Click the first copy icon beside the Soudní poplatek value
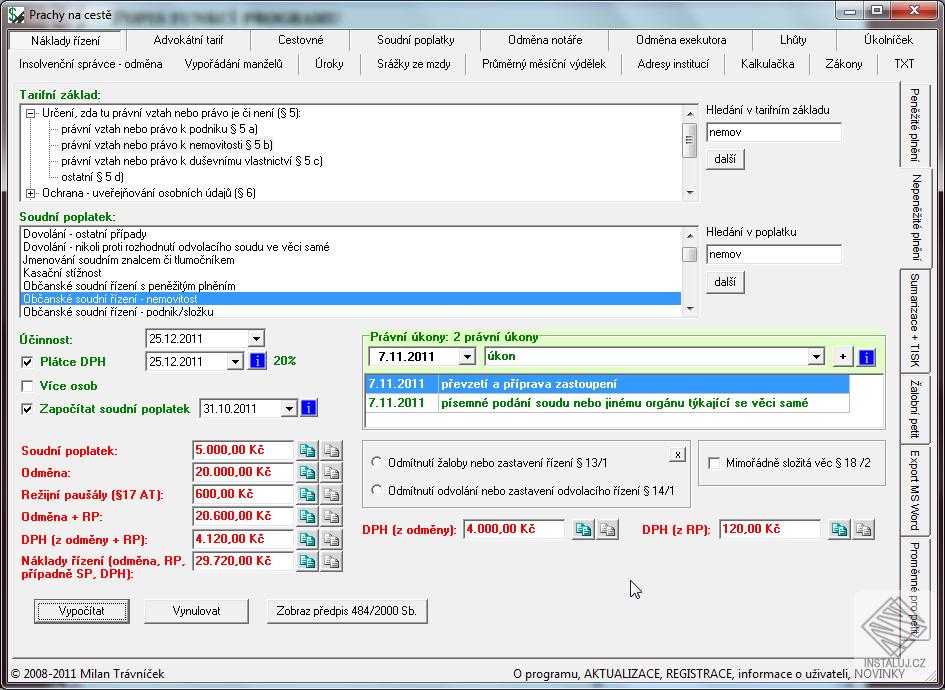The image size is (945, 690). pyautogui.click(x=307, y=451)
